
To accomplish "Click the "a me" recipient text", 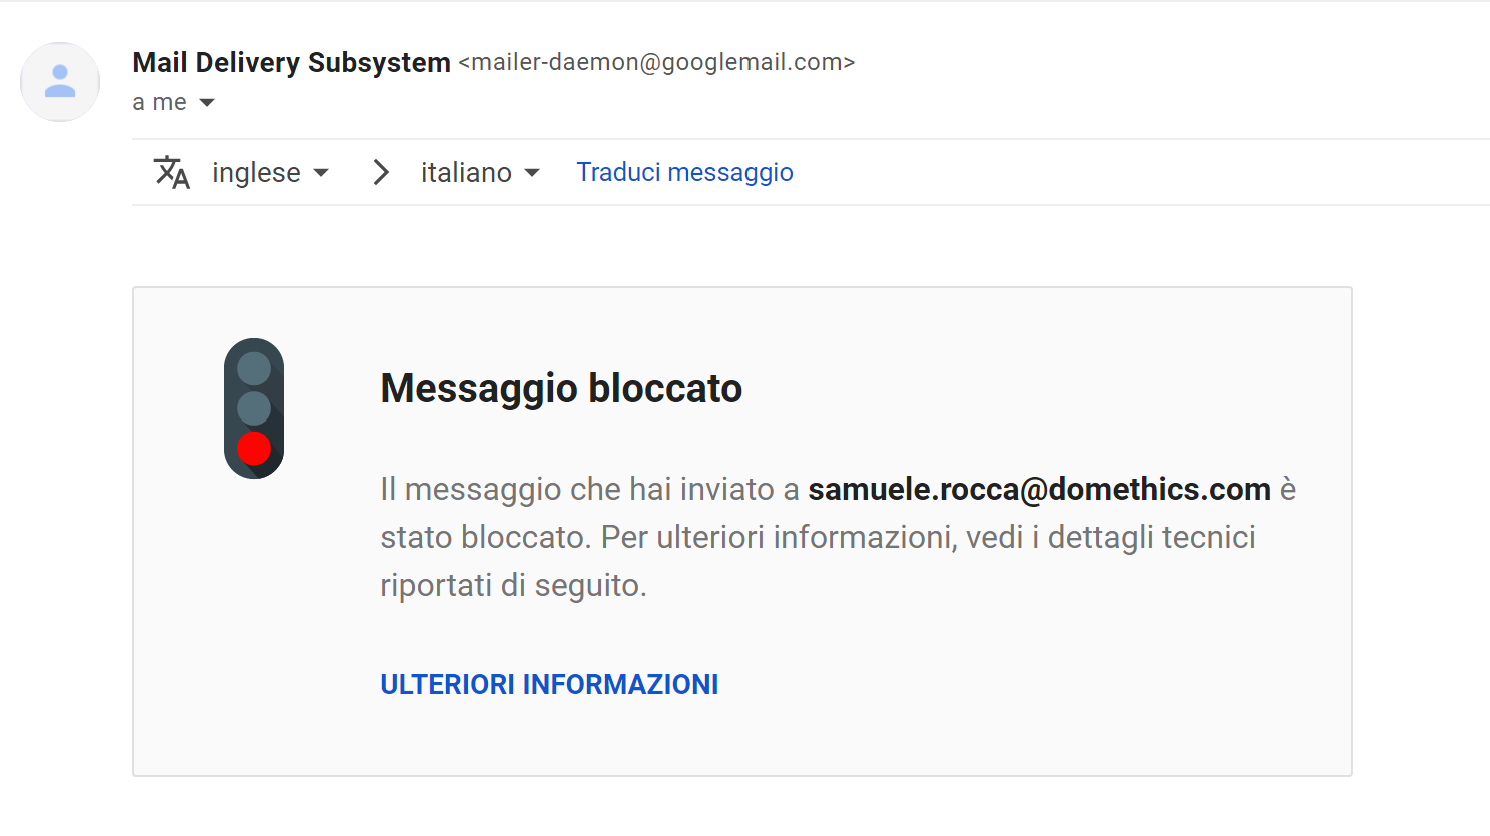I will tap(159, 103).
